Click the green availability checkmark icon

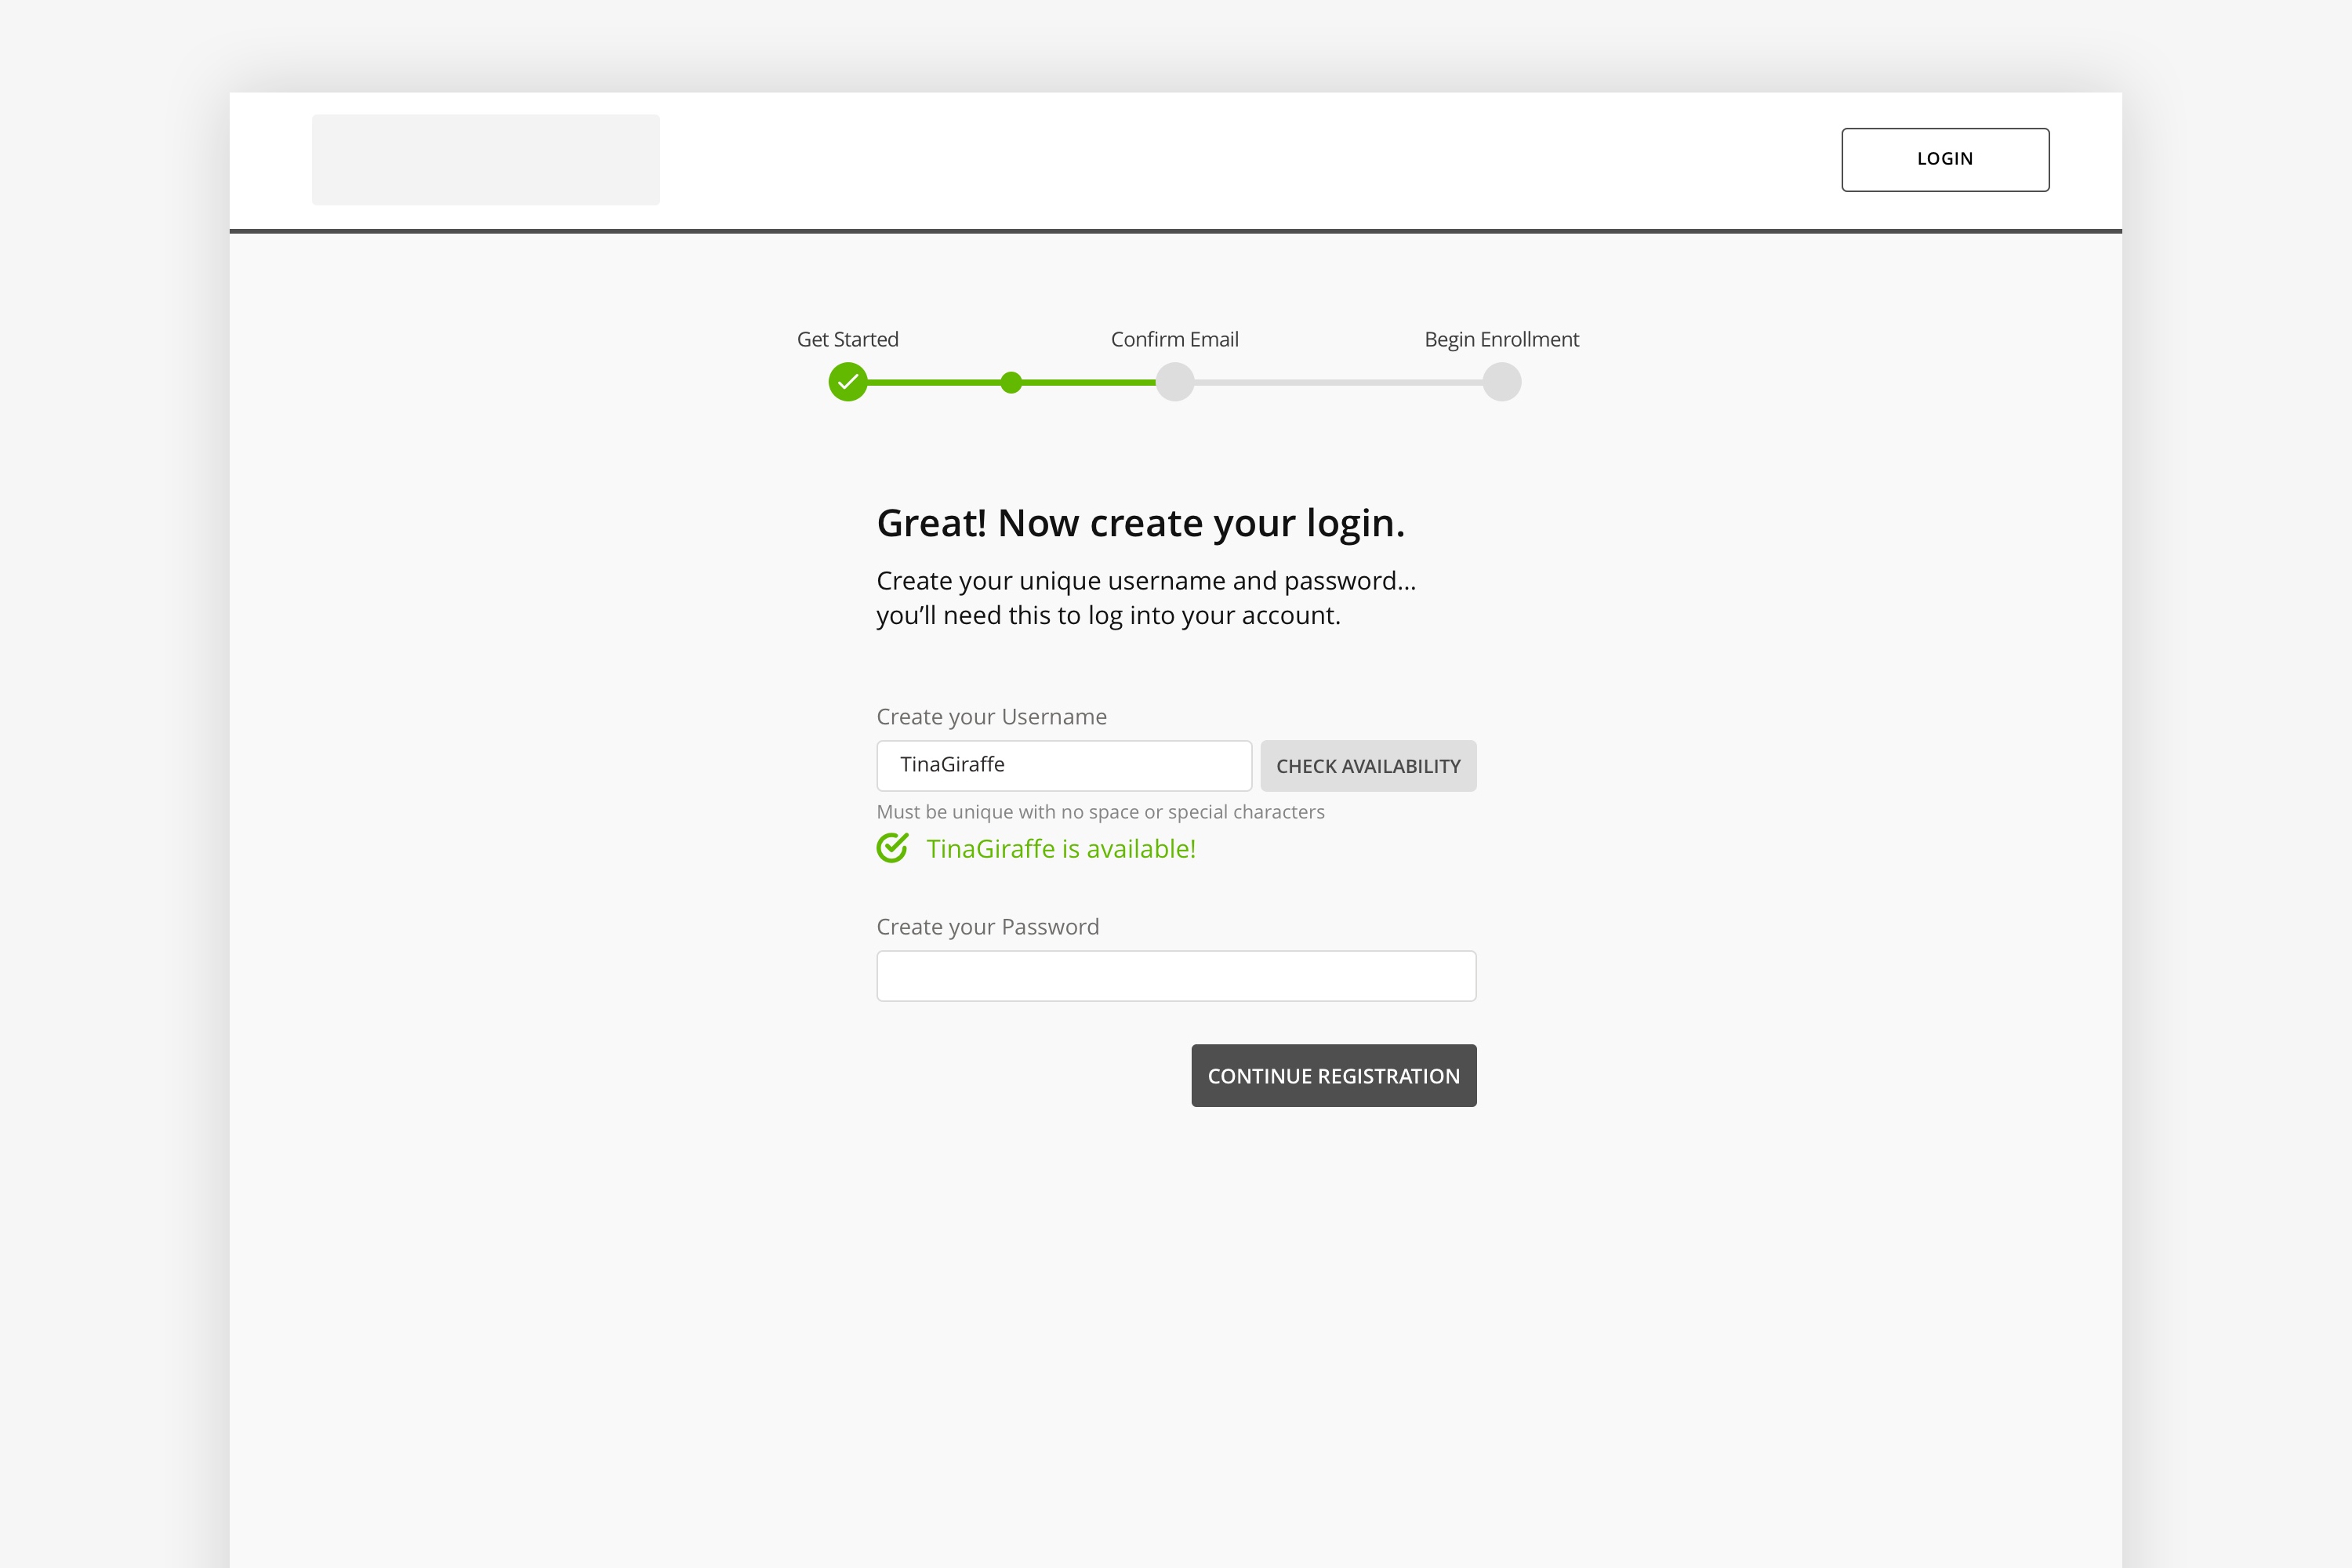click(893, 847)
